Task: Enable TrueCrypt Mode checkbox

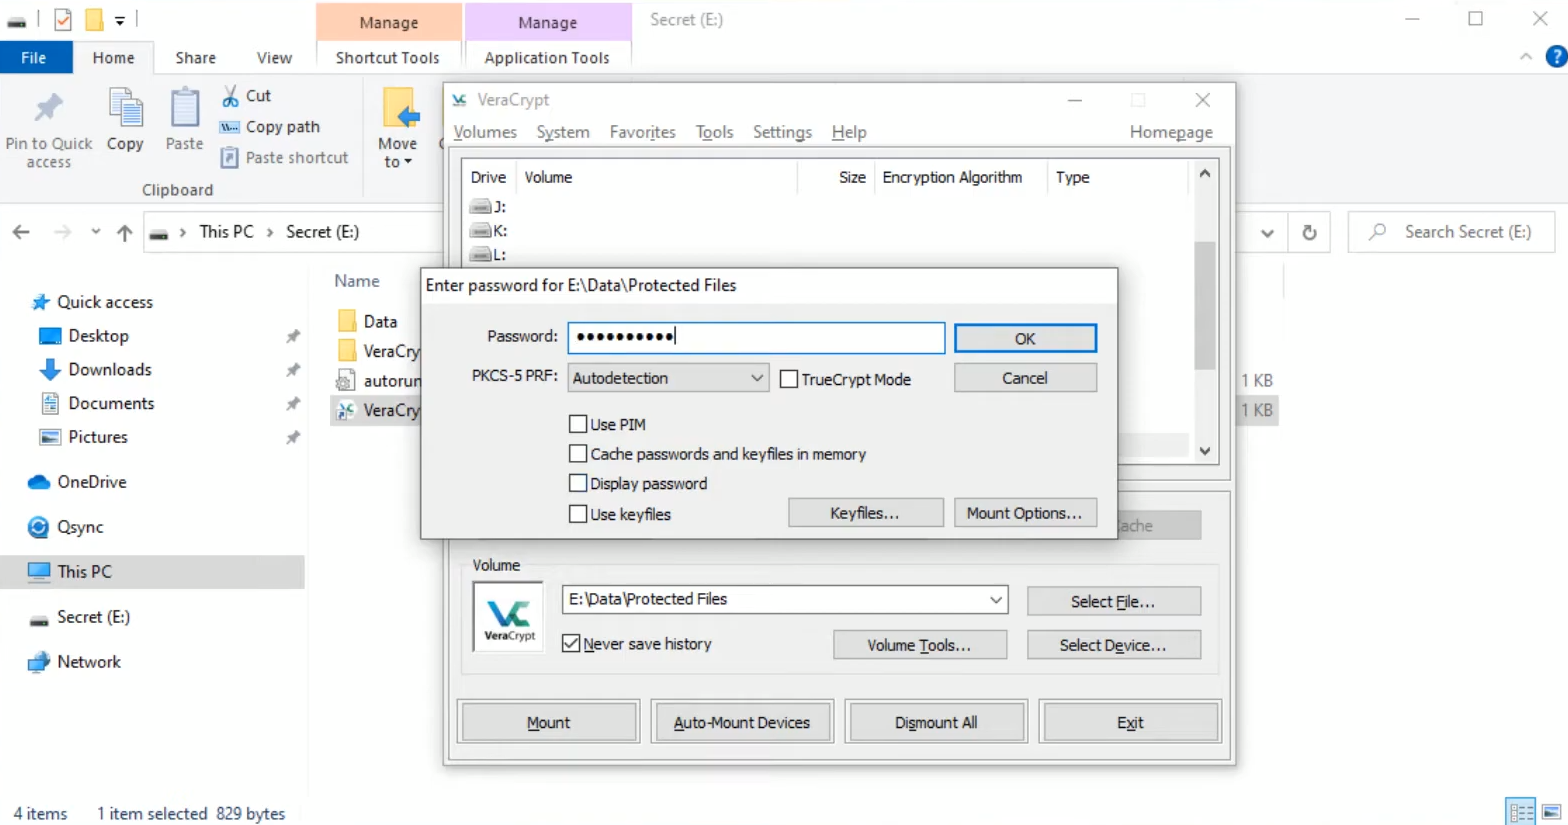Action: pos(789,380)
